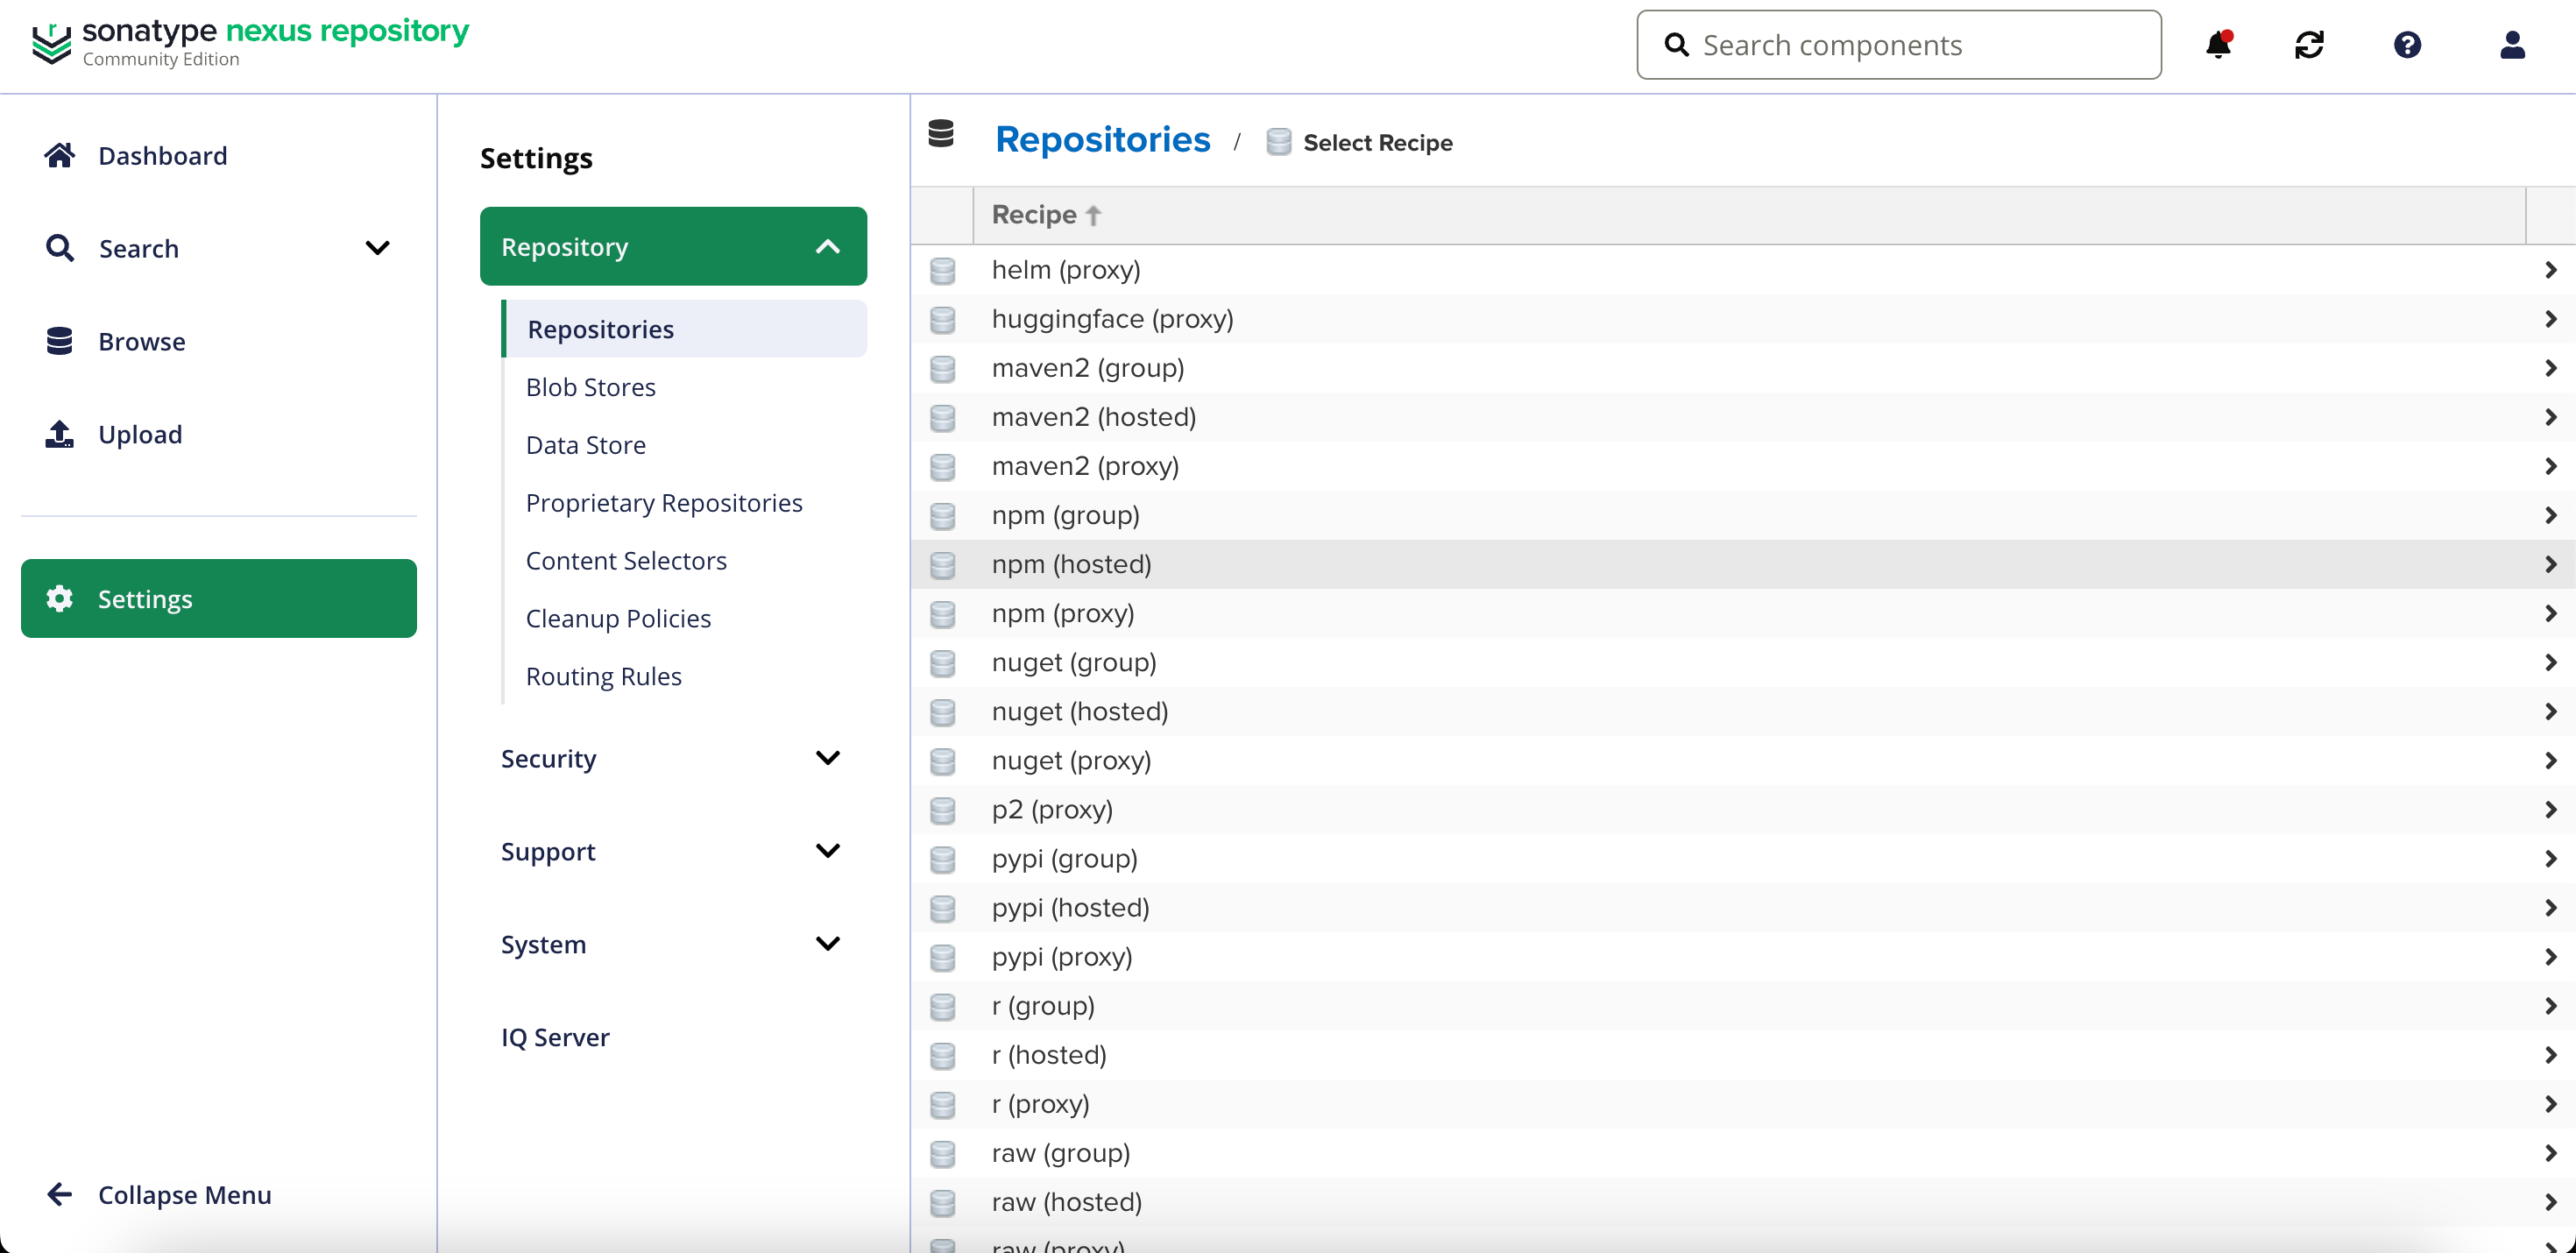
Task: Click the database icon beside helm (proxy)
Action: [942, 270]
